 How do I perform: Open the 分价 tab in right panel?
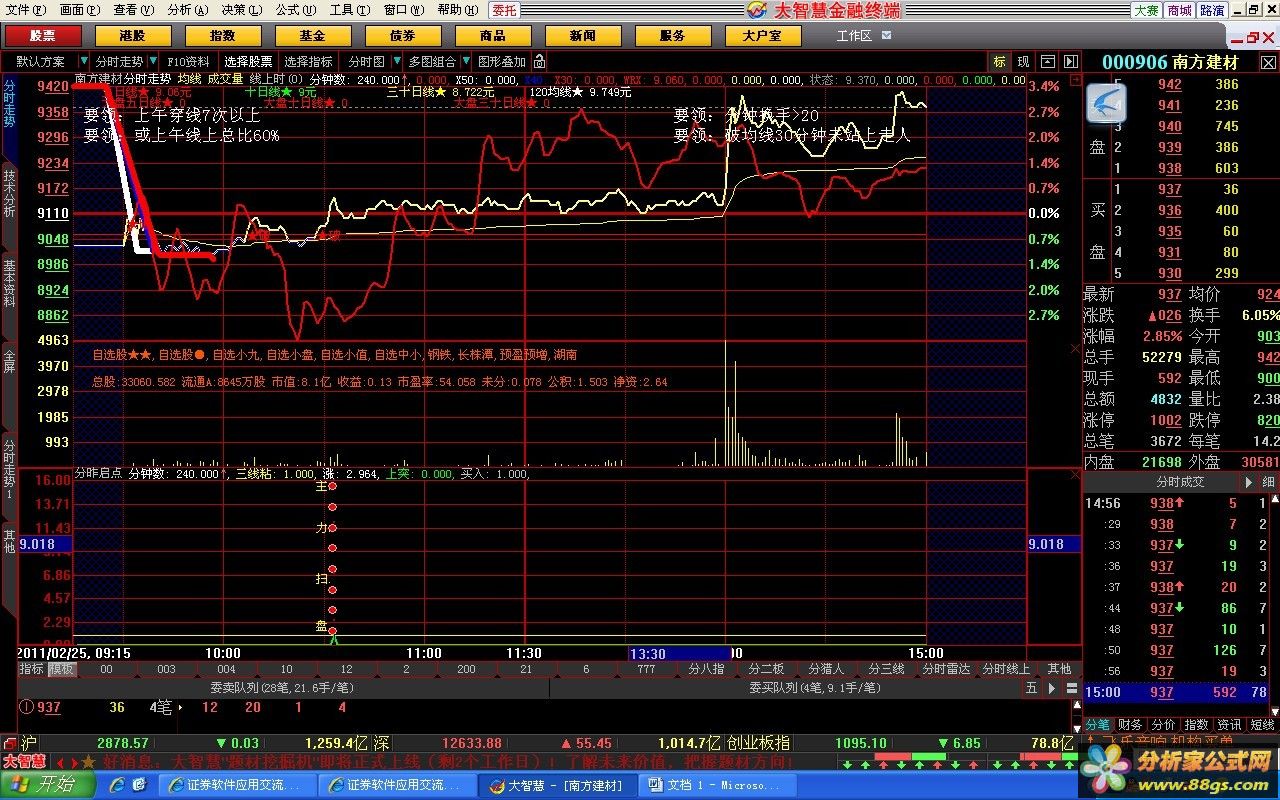[x=1163, y=724]
